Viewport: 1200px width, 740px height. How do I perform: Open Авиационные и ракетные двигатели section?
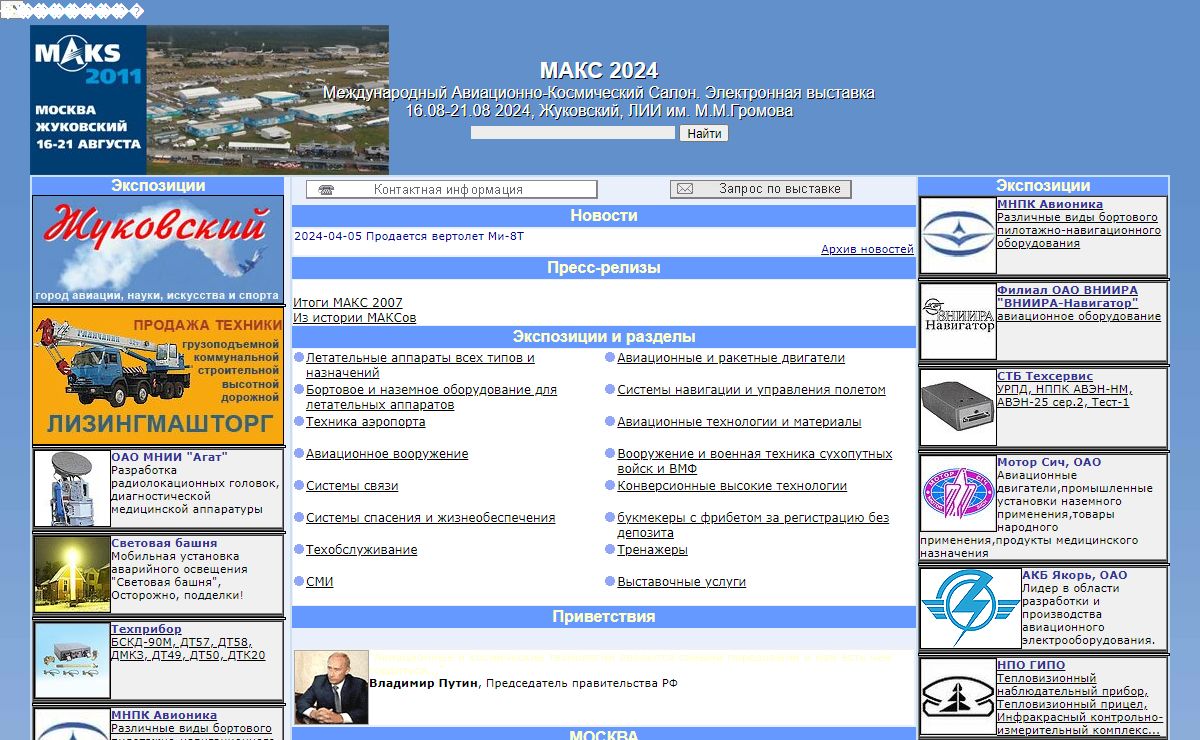731,358
